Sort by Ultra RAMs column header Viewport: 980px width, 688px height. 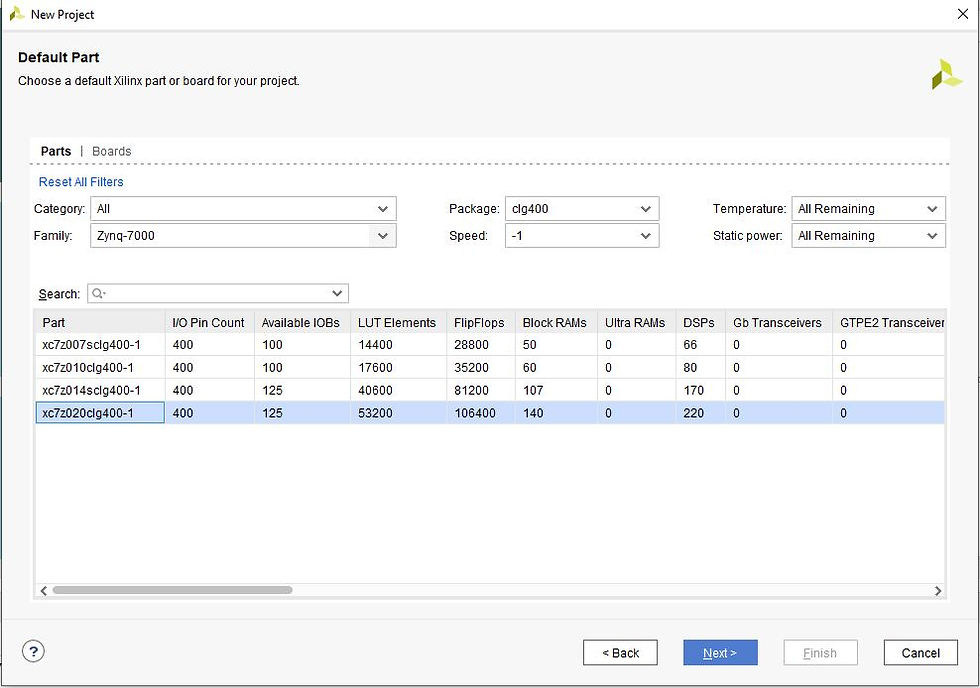coord(636,322)
